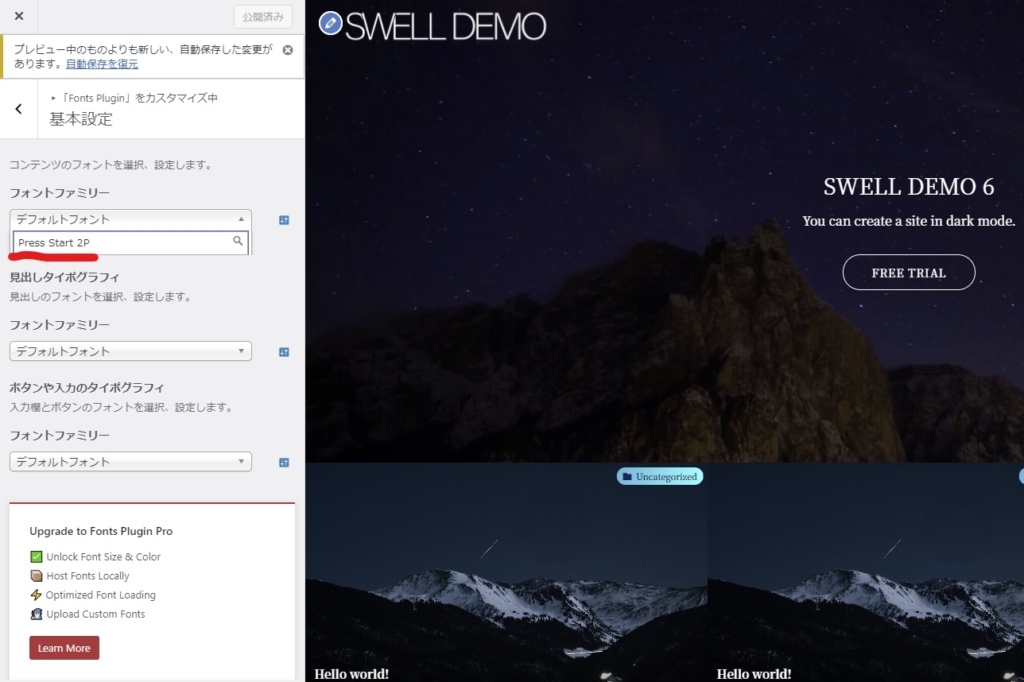This screenshot has width=1024, height=682.
Task: Click the search magnifier icon in font field
Action: [238, 242]
